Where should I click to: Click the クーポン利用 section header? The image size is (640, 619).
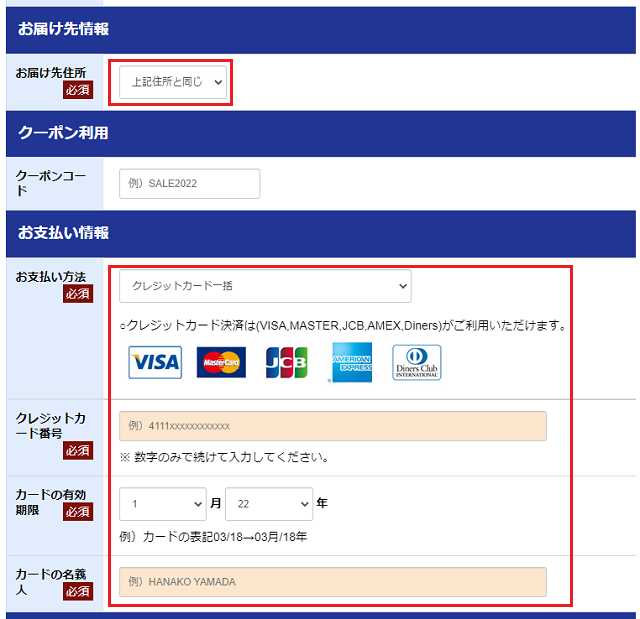coord(321,133)
